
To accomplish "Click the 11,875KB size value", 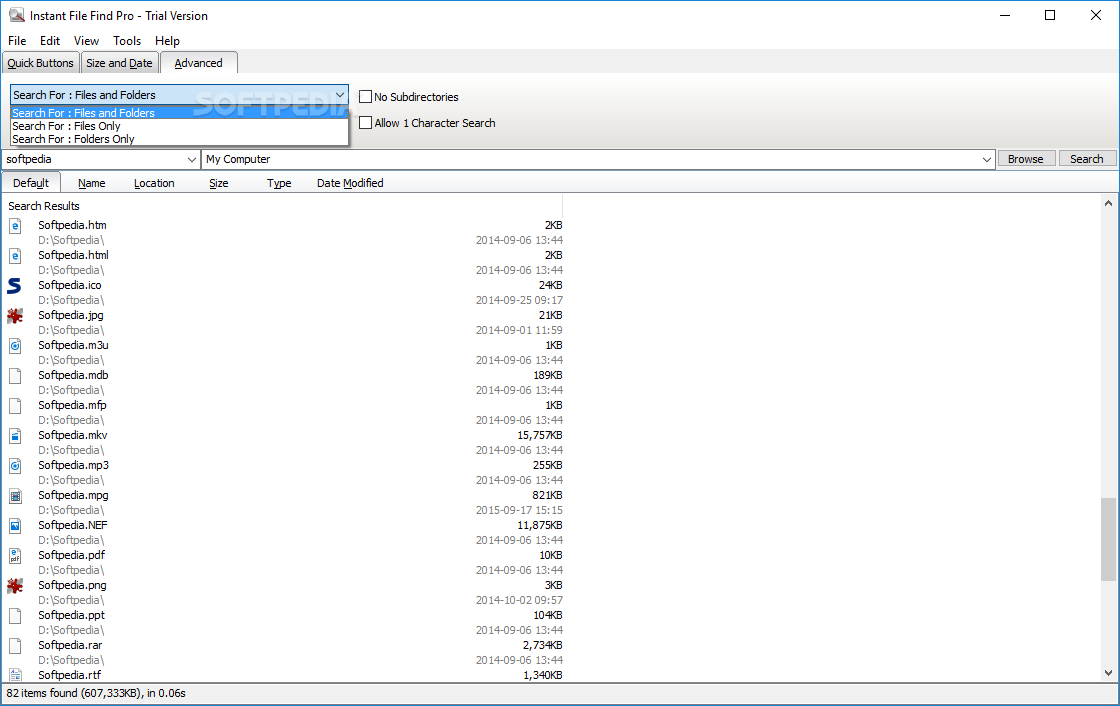I will (540, 525).
